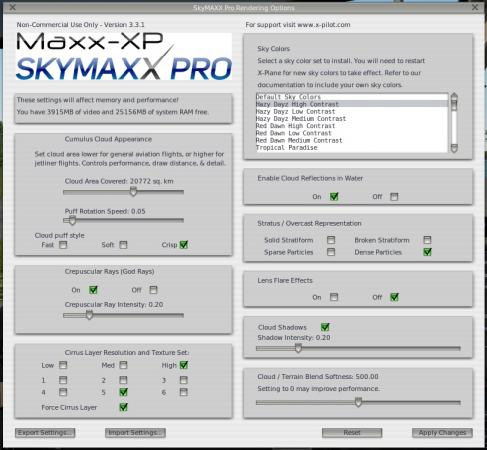Choose Low cirrus resolution checkbox
This screenshot has height=450, width=487.
(x=63, y=365)
